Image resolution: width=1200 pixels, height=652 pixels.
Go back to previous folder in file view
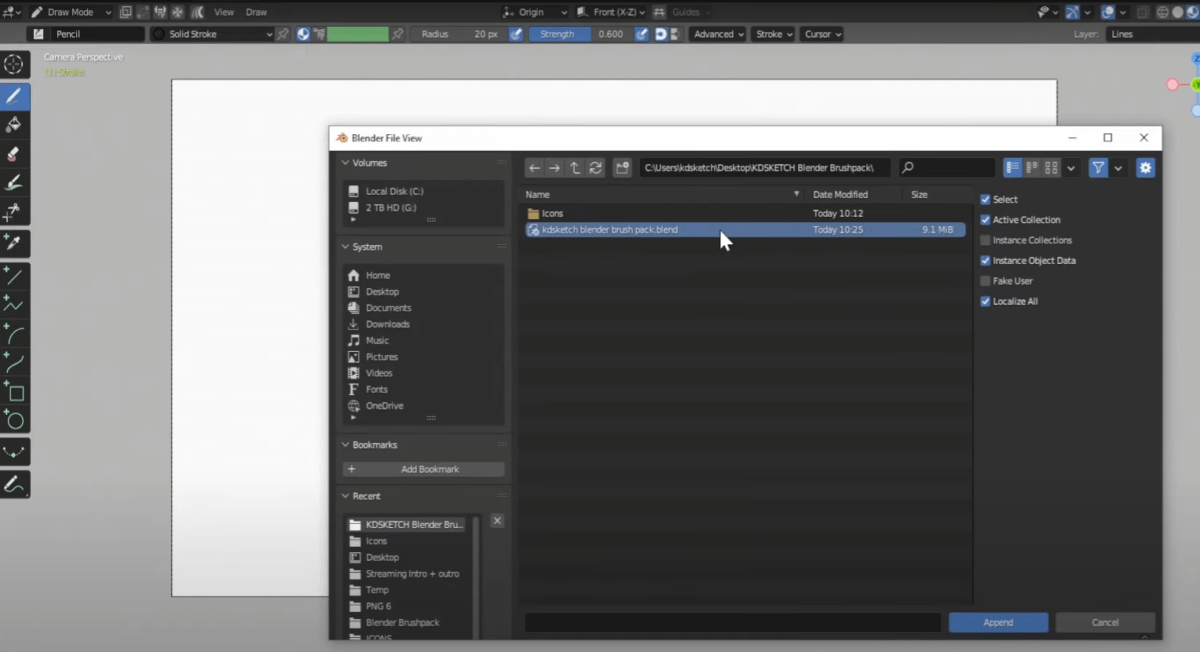tap(534, 168)
